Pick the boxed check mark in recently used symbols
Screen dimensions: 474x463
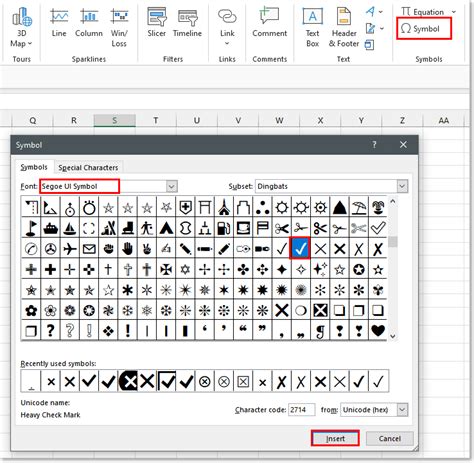tap(166, 381)
